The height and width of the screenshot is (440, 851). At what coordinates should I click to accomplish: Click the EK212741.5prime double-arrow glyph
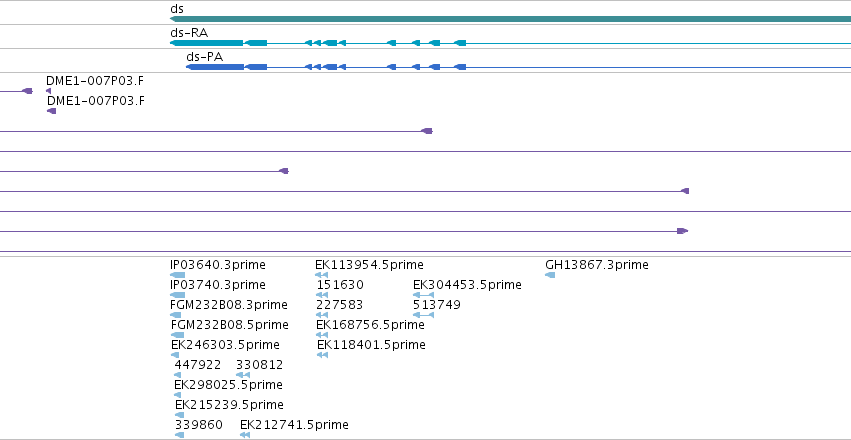[x=245, y=435]
